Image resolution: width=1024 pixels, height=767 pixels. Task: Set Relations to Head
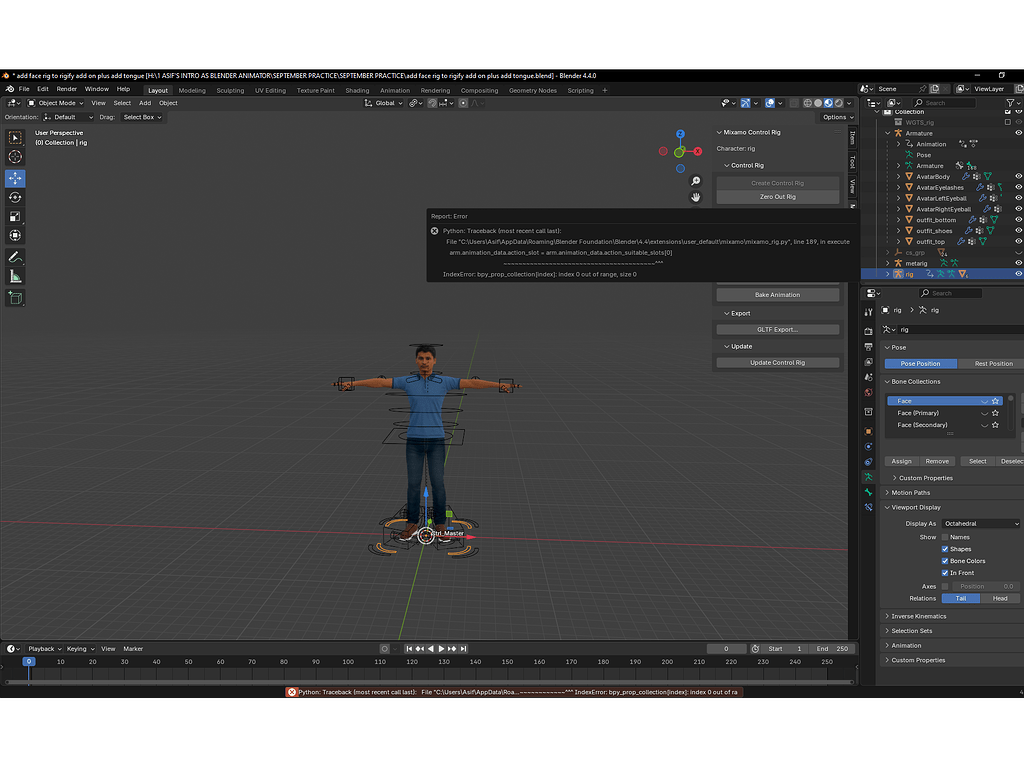point(1000,598)
